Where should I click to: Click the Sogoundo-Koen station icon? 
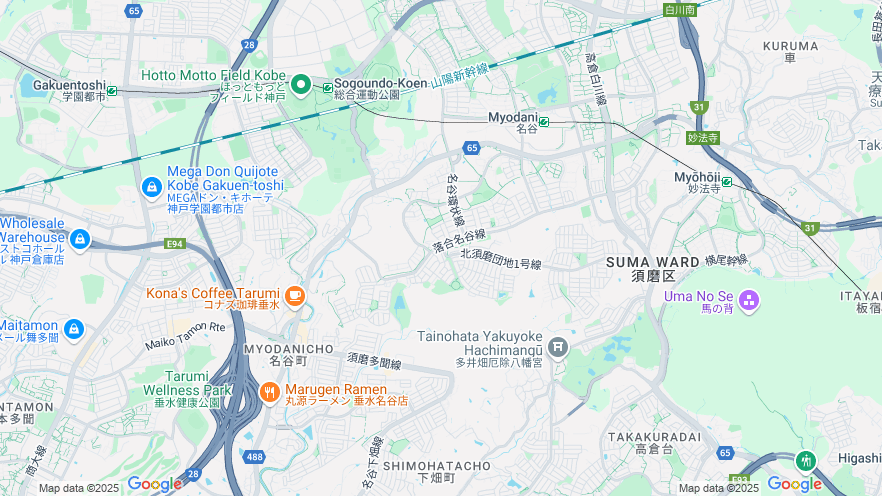coord(328,88)
